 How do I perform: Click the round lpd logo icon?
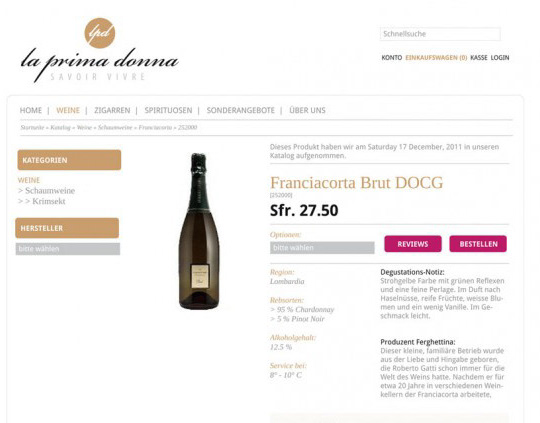(100, 33)
